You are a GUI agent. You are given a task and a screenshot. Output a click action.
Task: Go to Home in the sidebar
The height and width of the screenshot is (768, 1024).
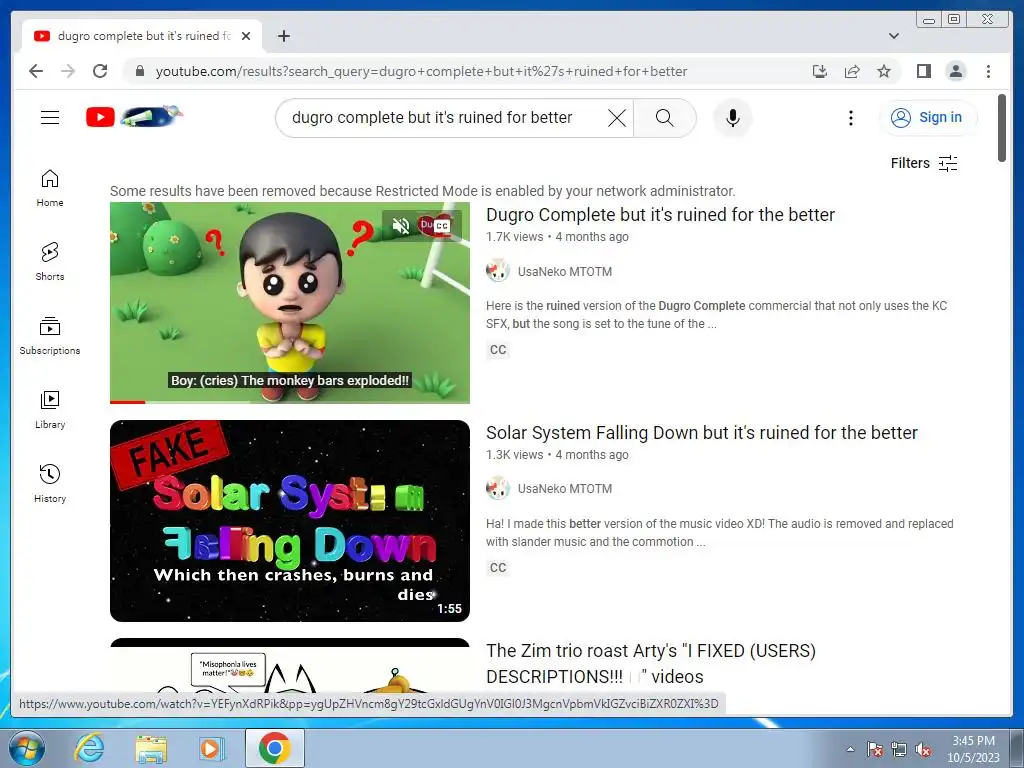pos(50,188)
